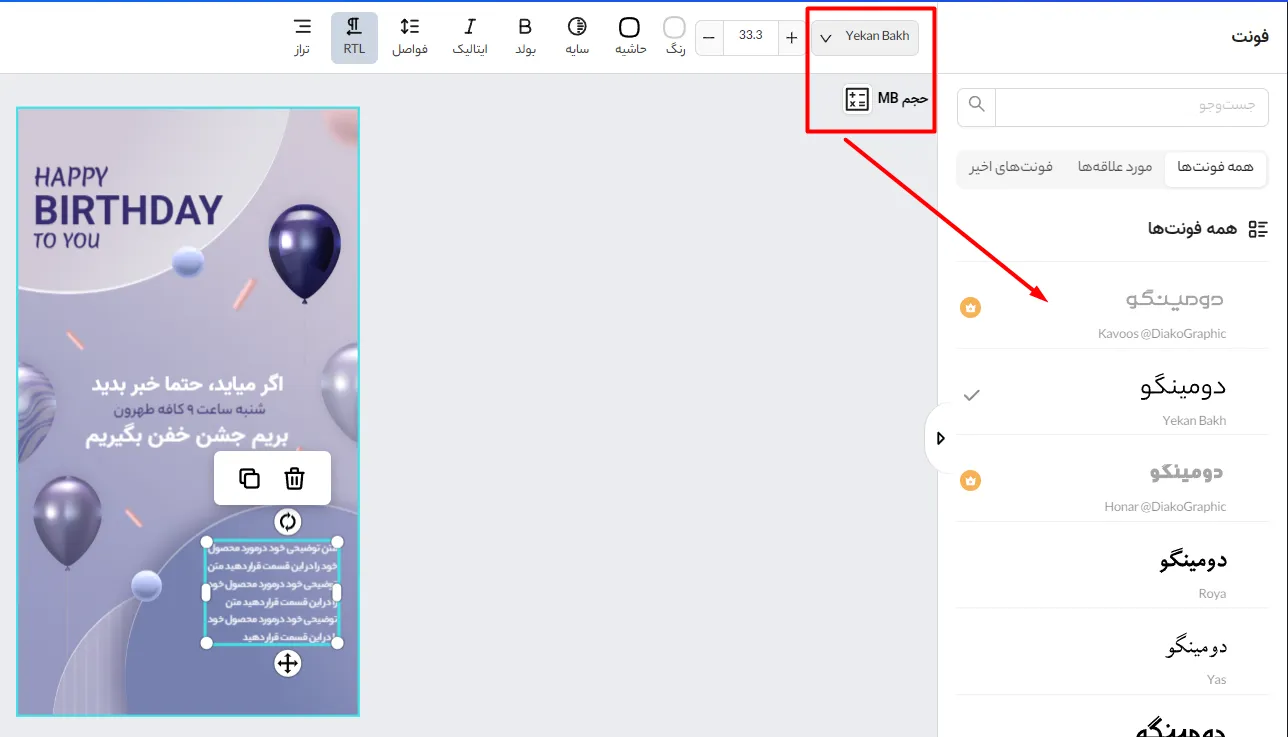
Task: Open the Yekan Bakh font dropdown
Action: point(865,37)
